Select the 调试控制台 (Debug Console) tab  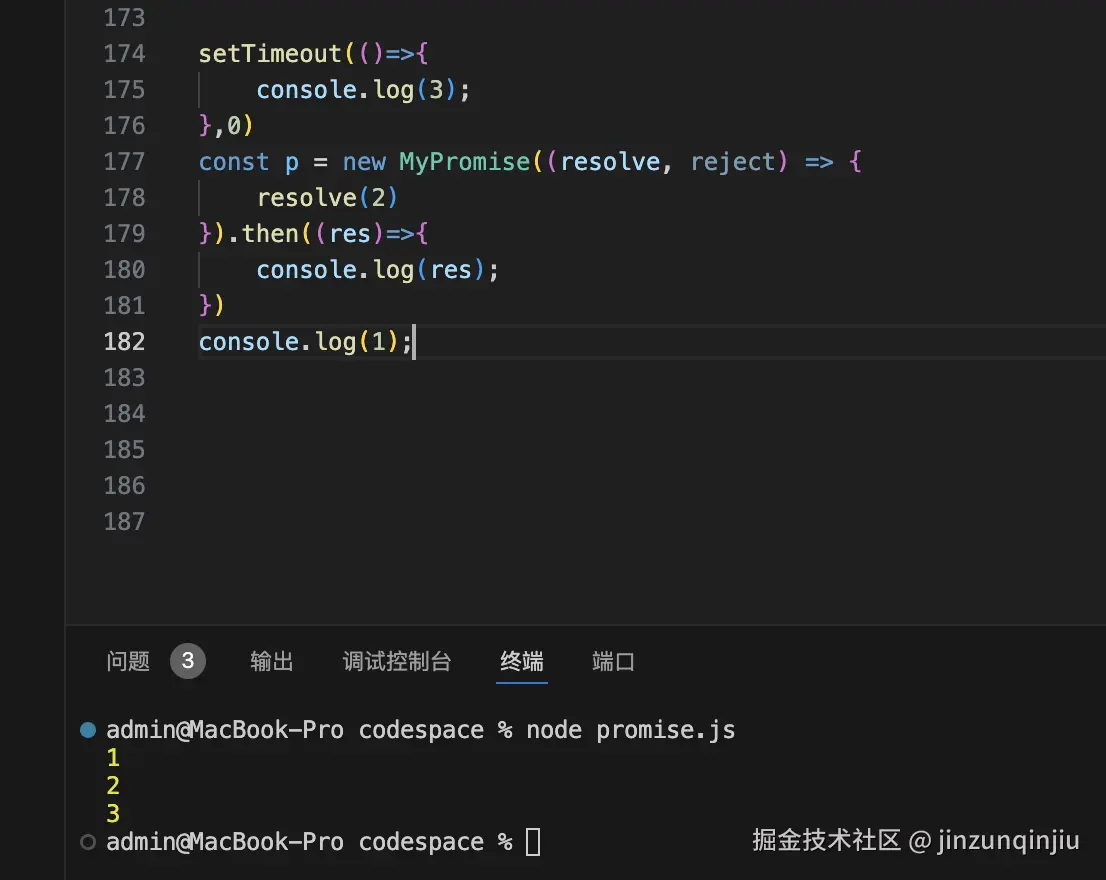pos(396,661)
